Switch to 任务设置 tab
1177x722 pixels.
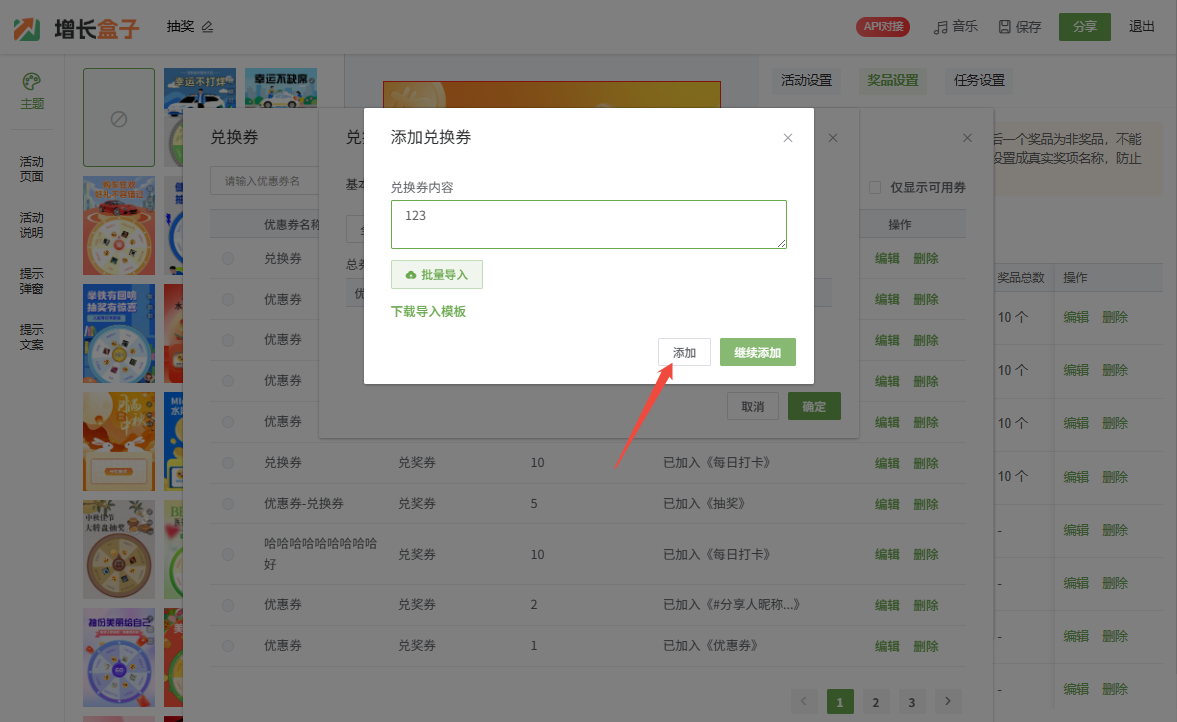[979, 80]
